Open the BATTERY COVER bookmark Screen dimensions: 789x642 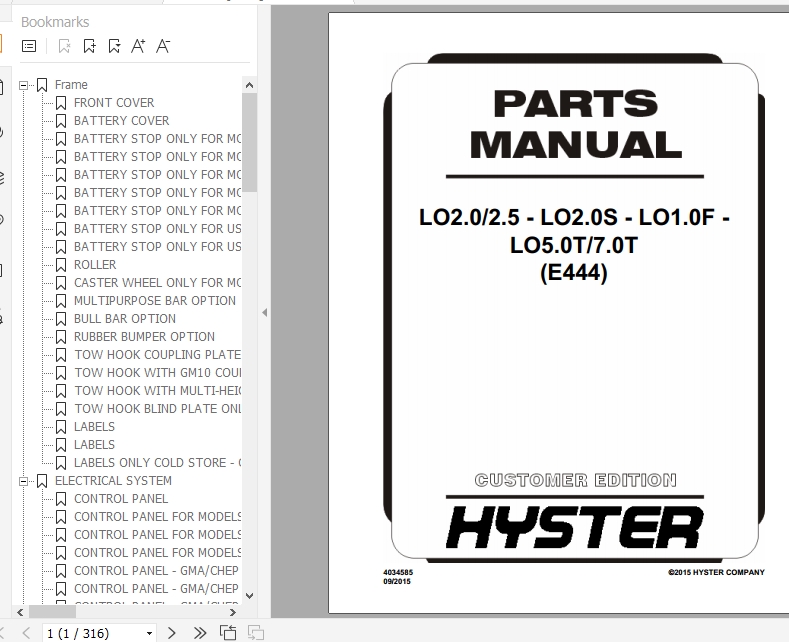(121, 121)
